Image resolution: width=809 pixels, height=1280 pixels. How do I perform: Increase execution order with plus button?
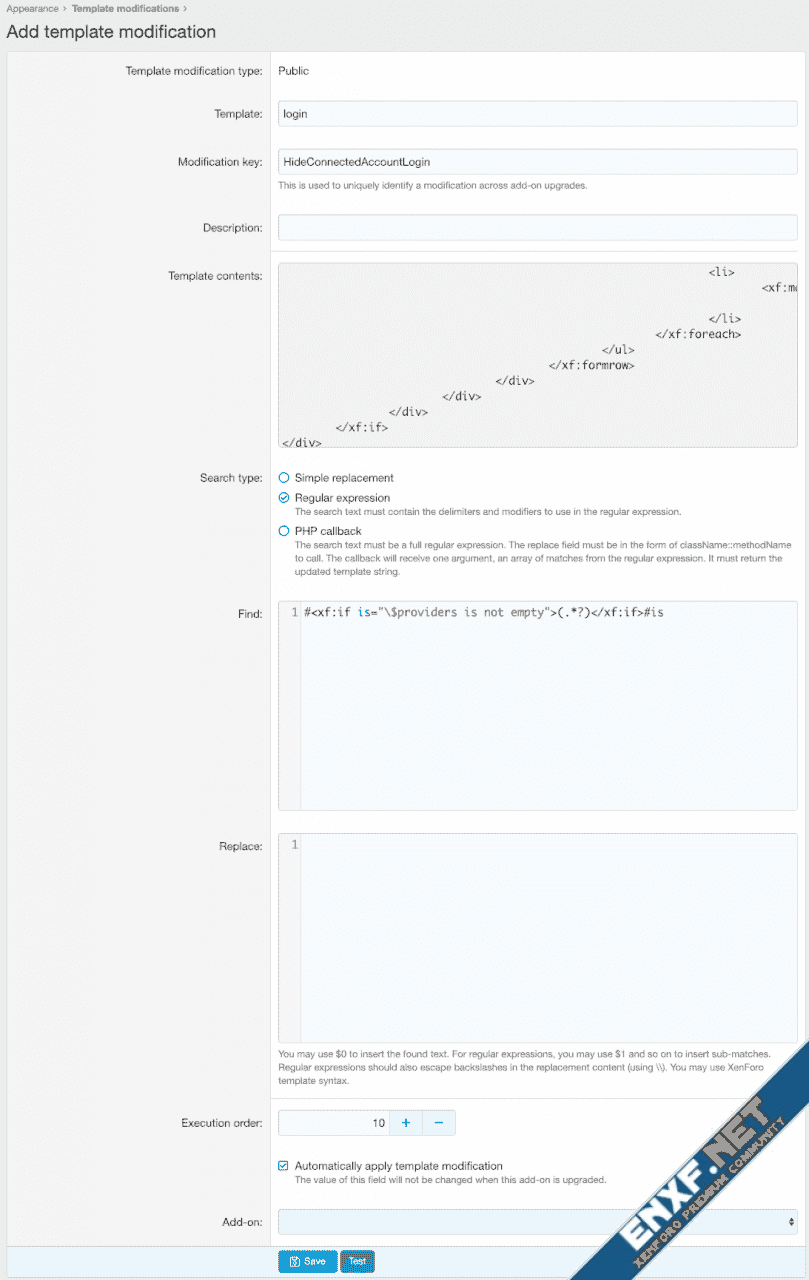tap(405, 1123)
